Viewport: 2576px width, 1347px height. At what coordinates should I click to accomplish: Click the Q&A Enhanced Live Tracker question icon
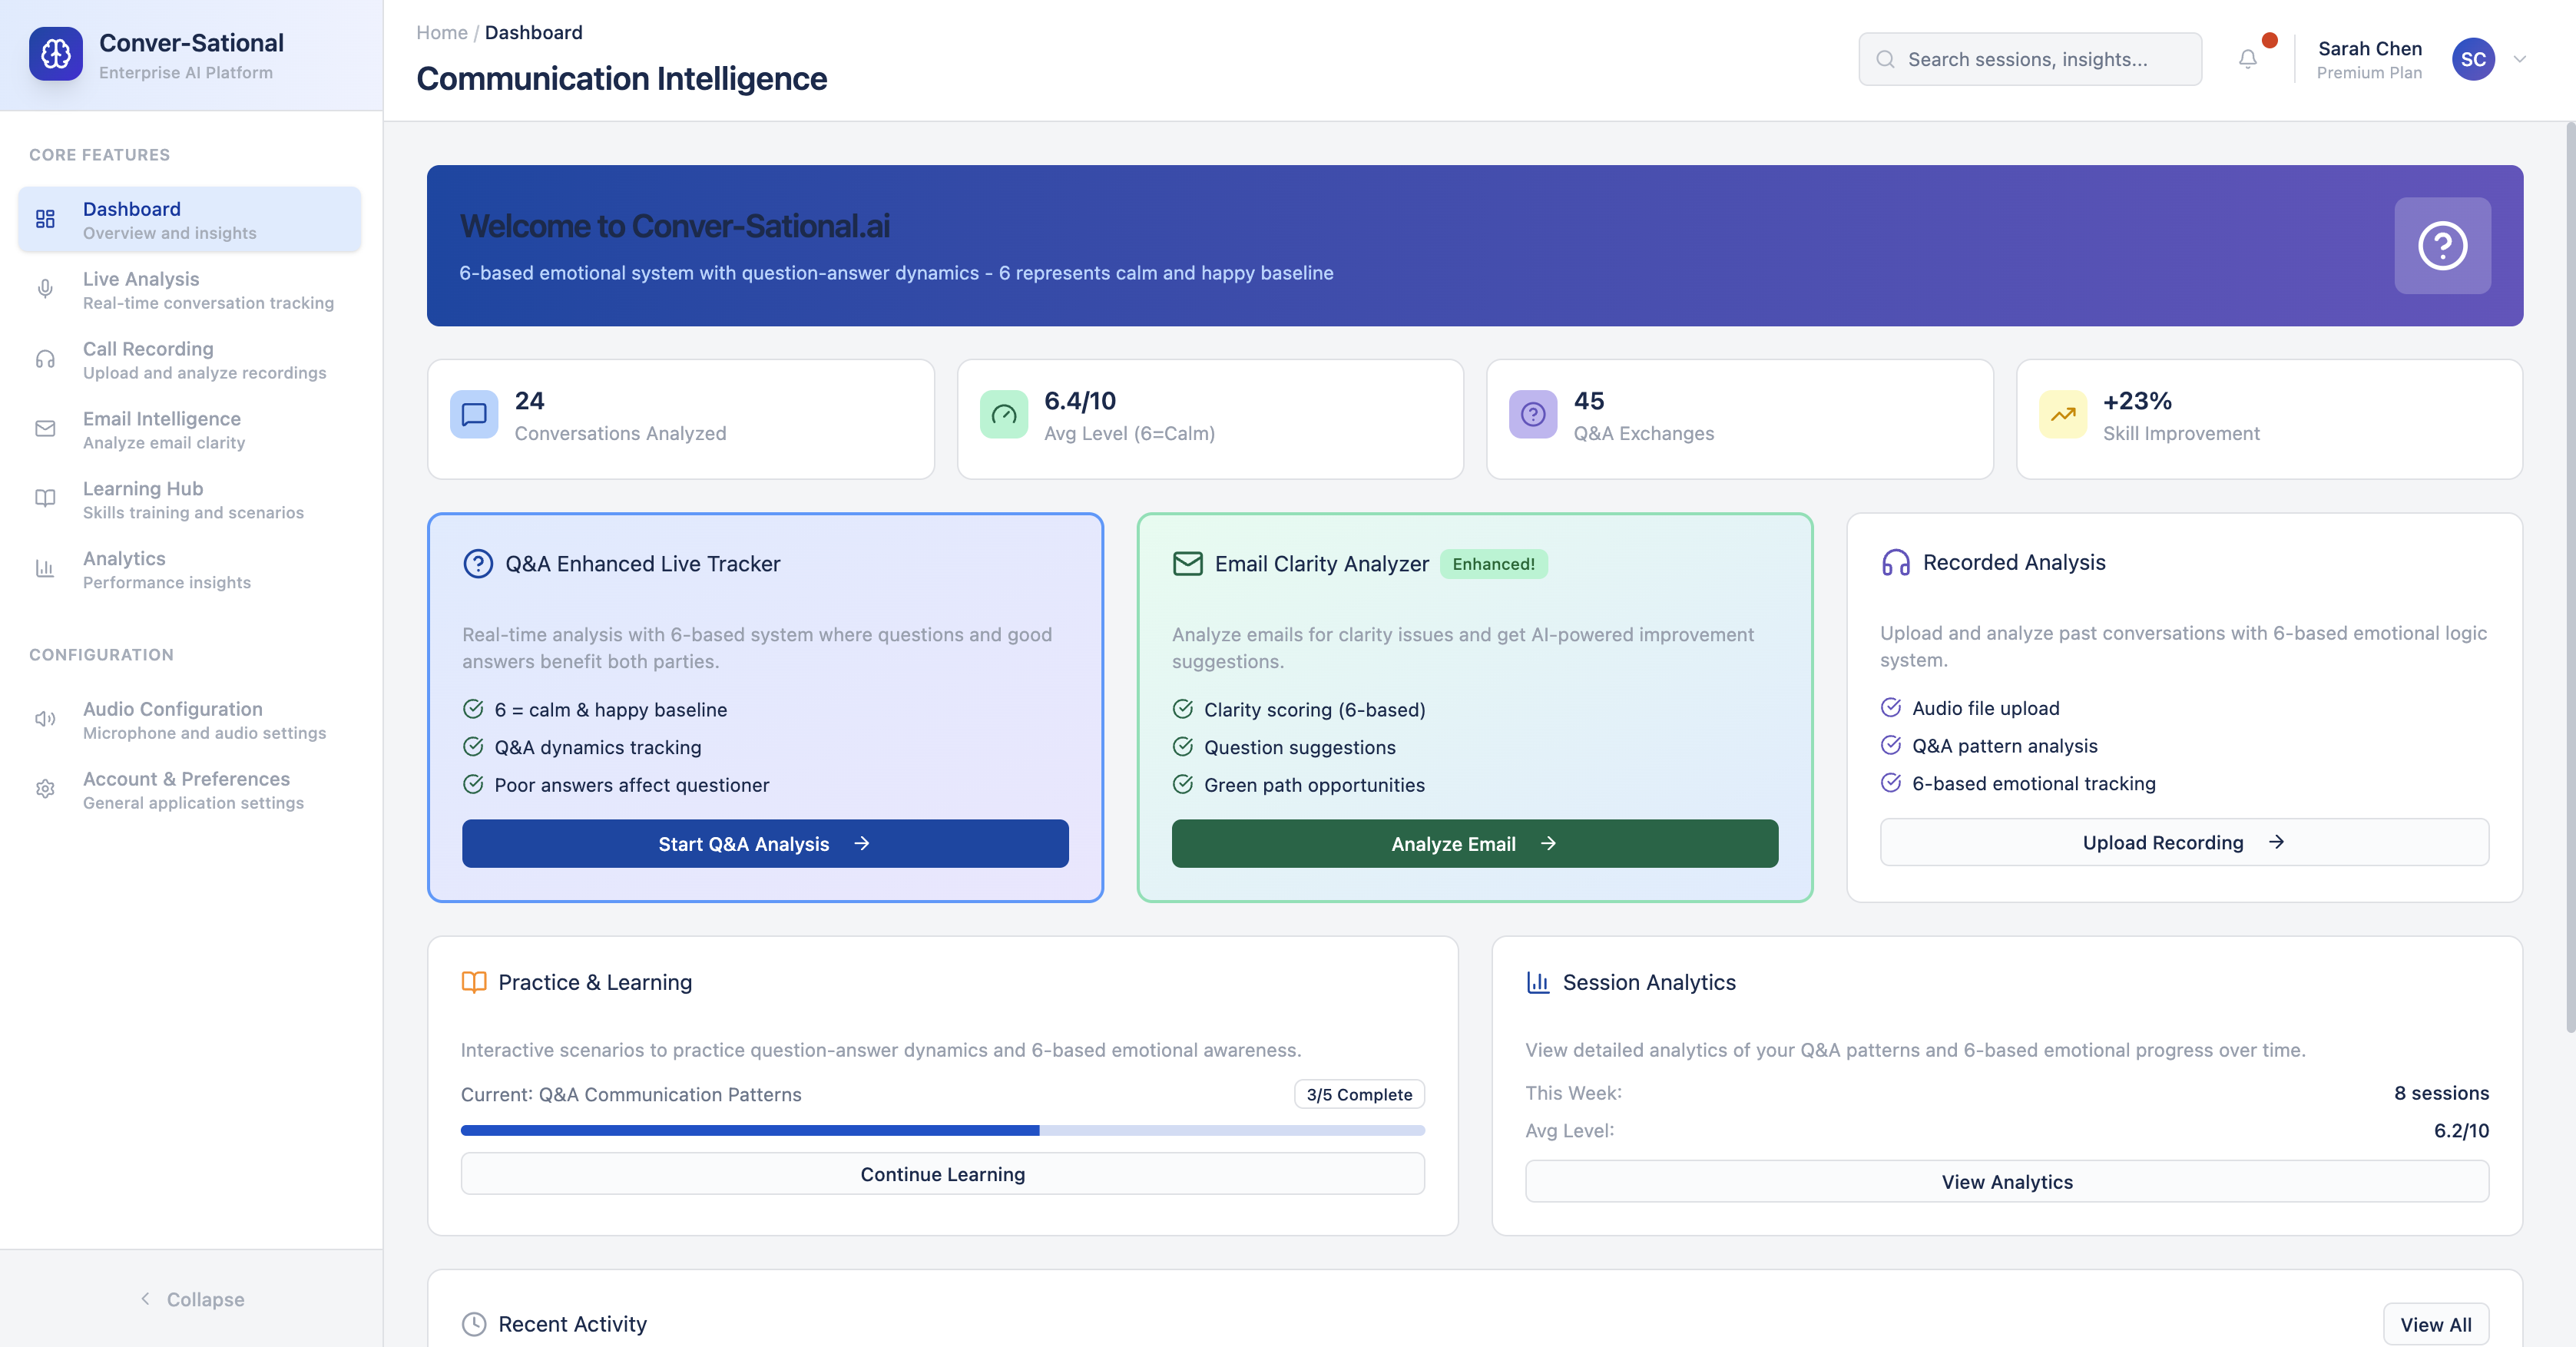point(478,564)
